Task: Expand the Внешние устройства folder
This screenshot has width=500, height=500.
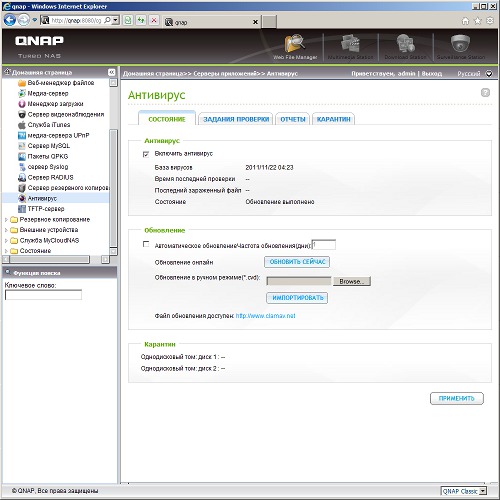Action: point(6,230)
